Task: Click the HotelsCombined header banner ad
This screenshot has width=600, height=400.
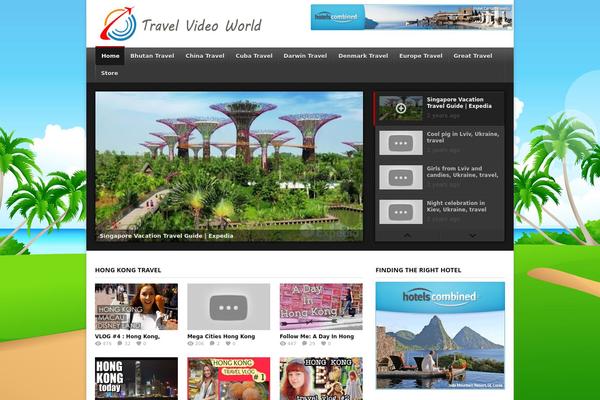Action: tap(411, 17)
